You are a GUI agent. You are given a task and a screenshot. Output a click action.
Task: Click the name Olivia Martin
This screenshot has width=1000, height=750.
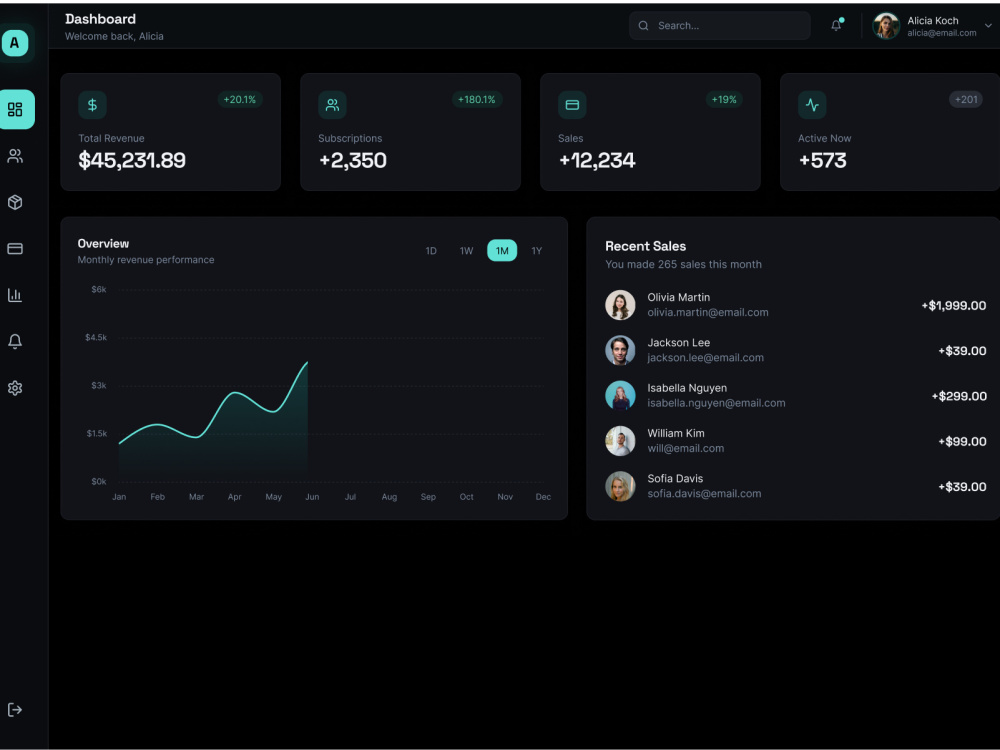[x=679, y=297]
